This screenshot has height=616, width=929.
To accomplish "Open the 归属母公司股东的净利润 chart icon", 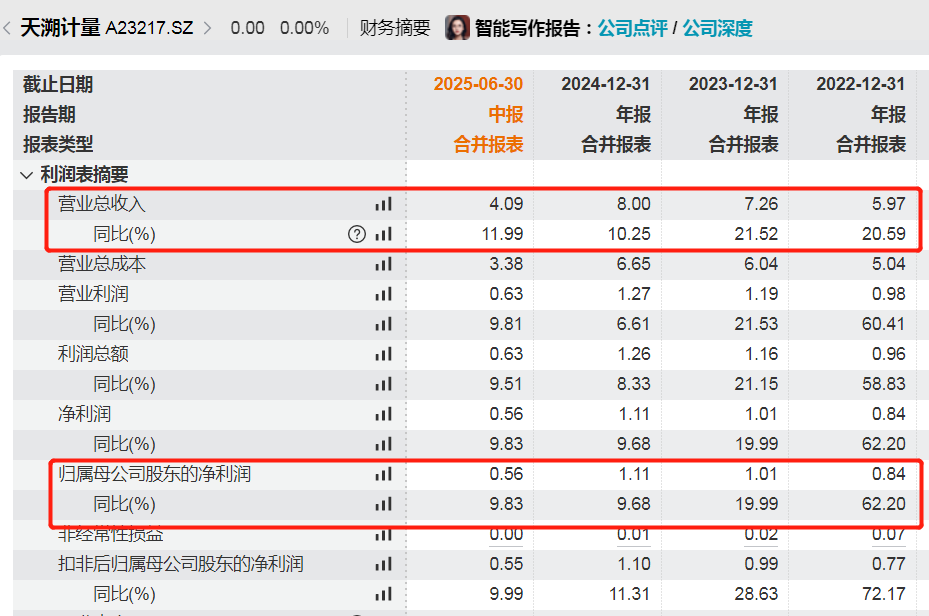I will pos(383,474).
